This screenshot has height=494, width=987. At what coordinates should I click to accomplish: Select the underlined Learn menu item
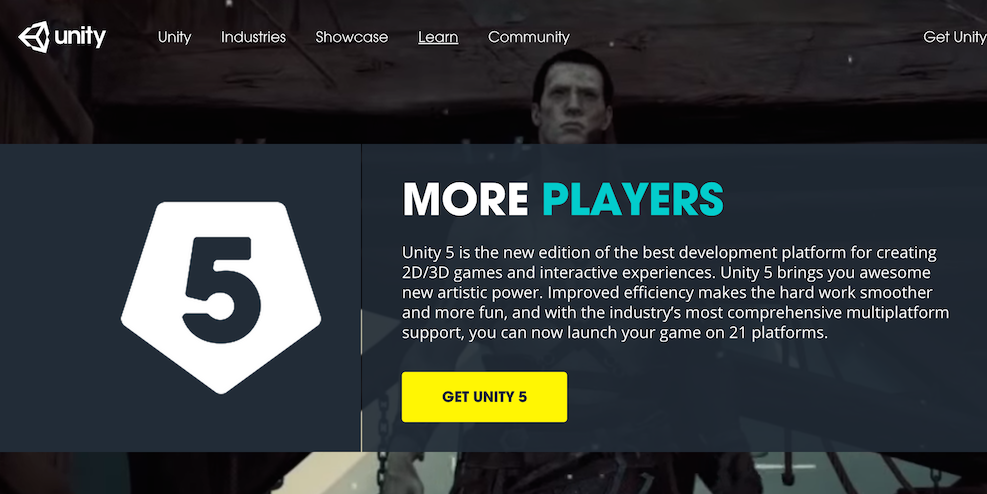pyautogui.click(x=438, y=37)
